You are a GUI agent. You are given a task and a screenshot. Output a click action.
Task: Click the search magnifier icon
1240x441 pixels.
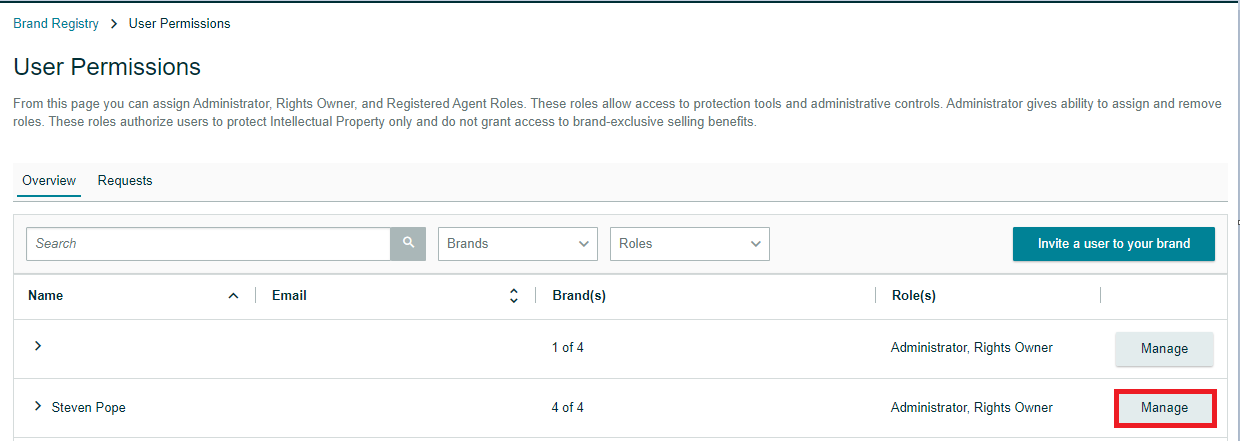tap(408, 243)
